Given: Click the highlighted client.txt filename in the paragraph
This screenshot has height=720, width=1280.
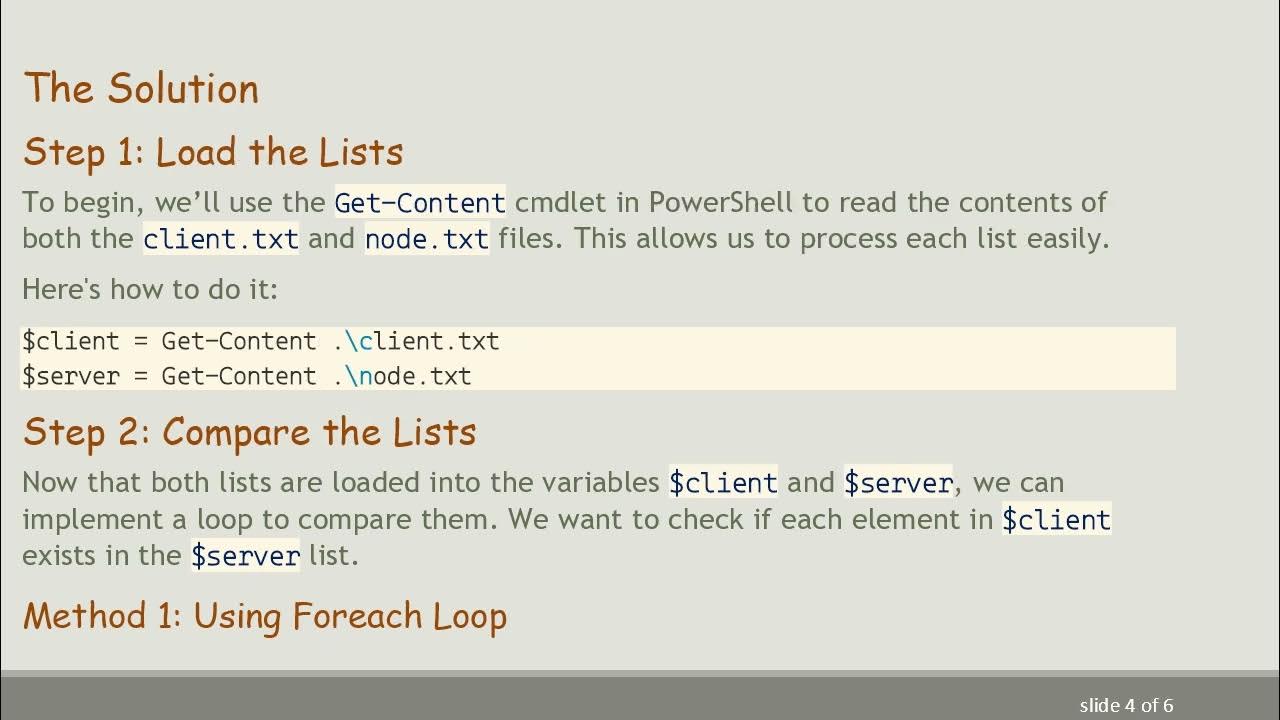Looking at the screenshot, I should (x=221, y=240).
